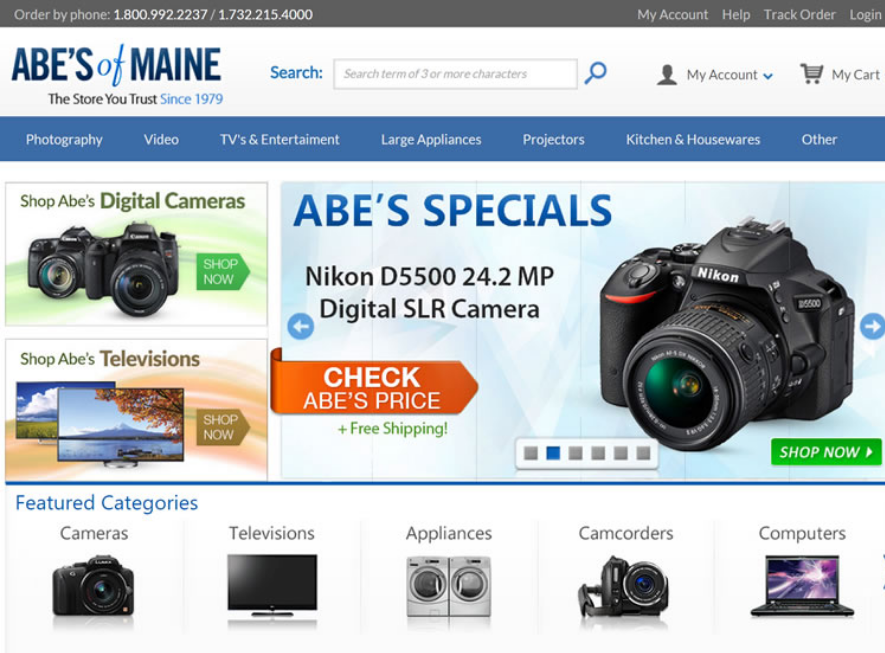Click My Account link in top bar
This screenshot has height=653, width=885.
(672, 15)
